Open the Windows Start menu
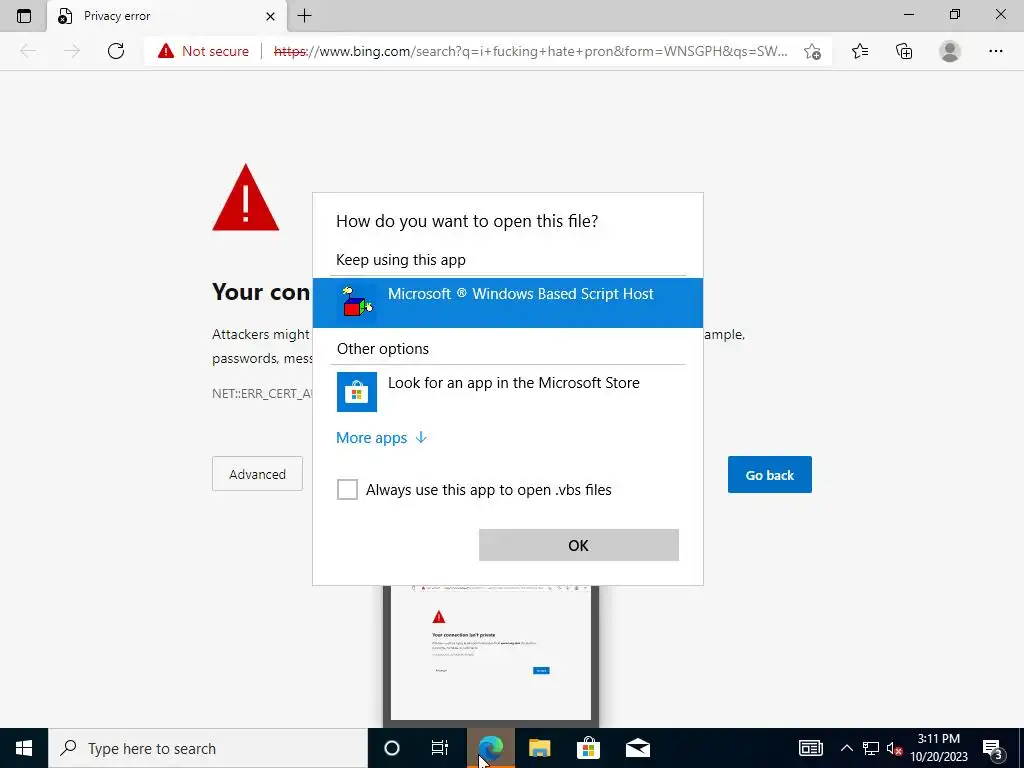1024x768 pixels. coord(24,748)
